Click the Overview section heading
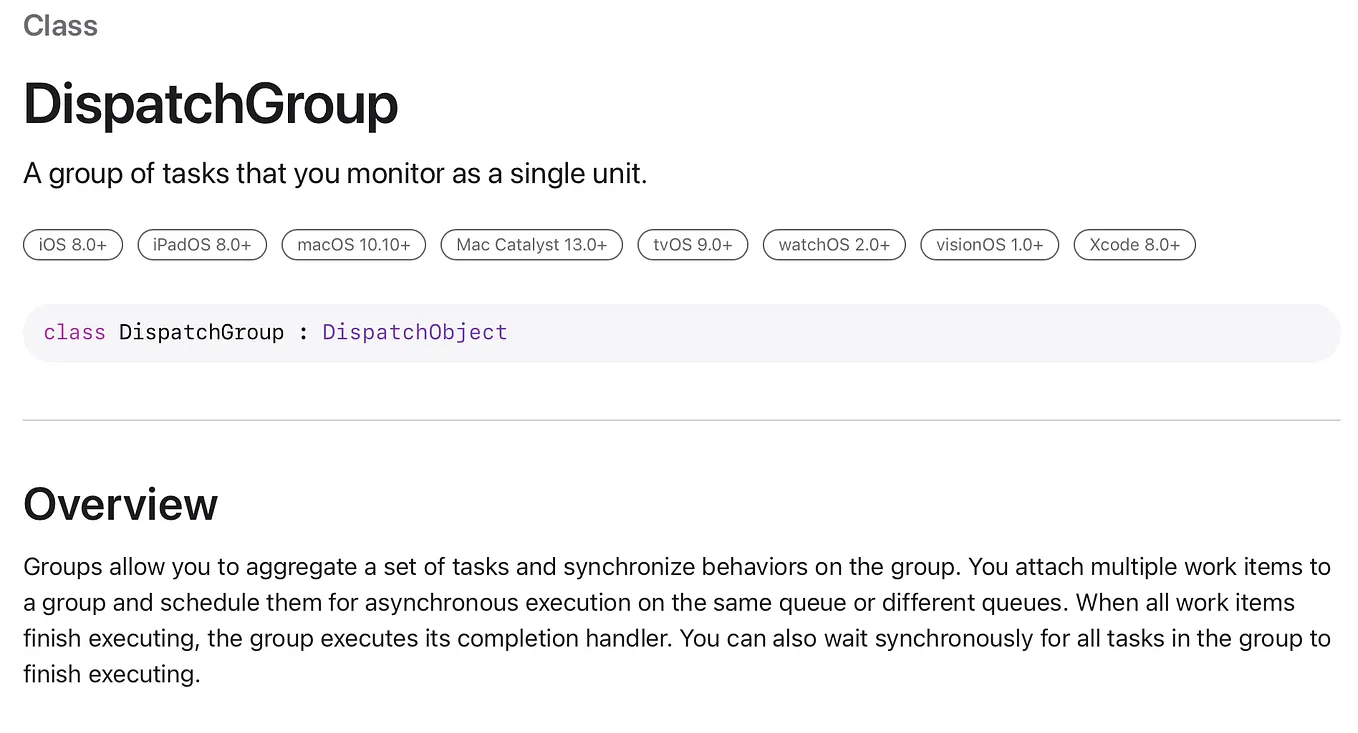The width and height of the screenshot is (1358, 733). coord(121,504)
